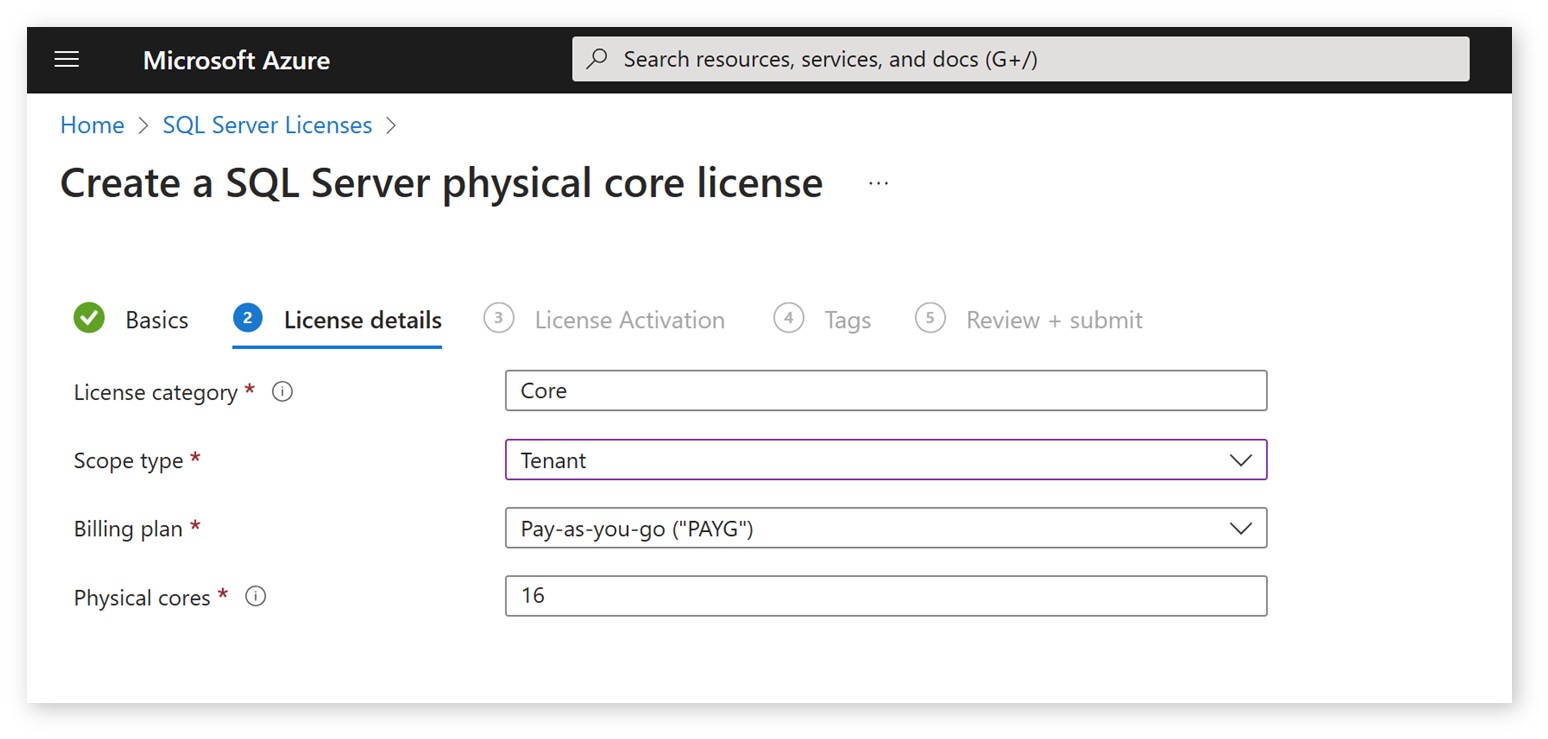Select the numbered circle for License Activation step
The image size is (1548, 739).
click(499, 318)
